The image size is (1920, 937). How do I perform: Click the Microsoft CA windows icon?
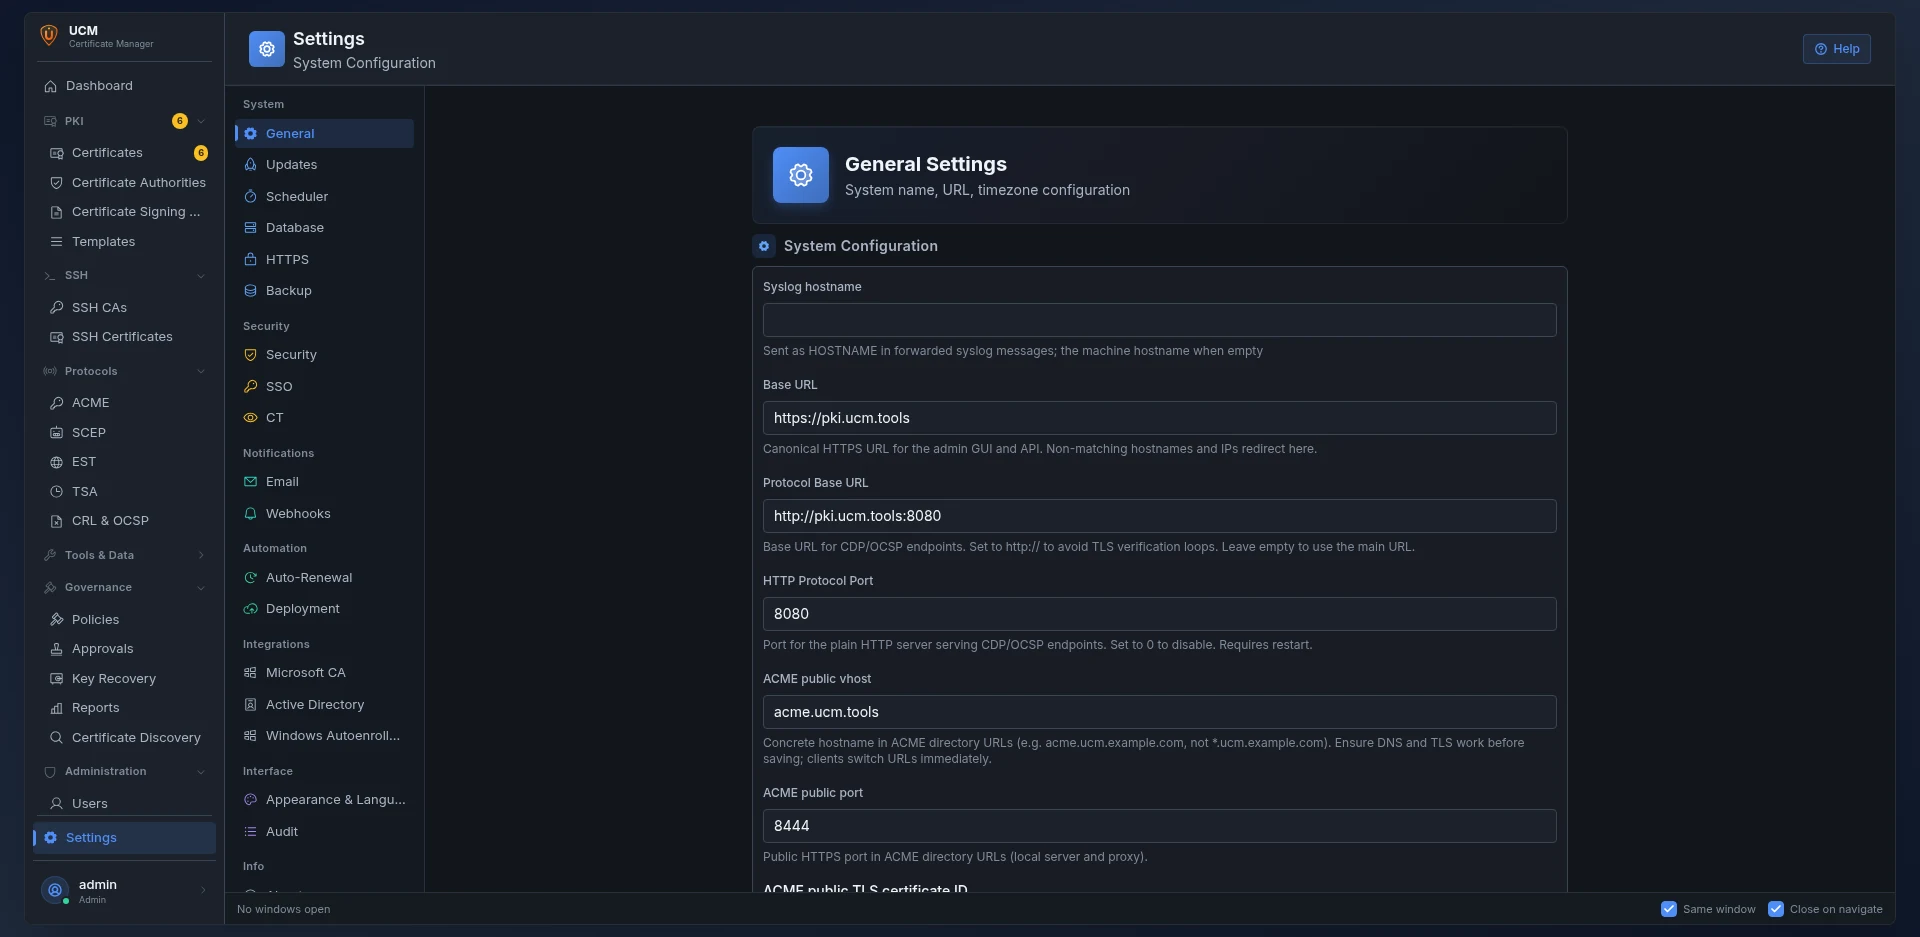tap(250, 673)
